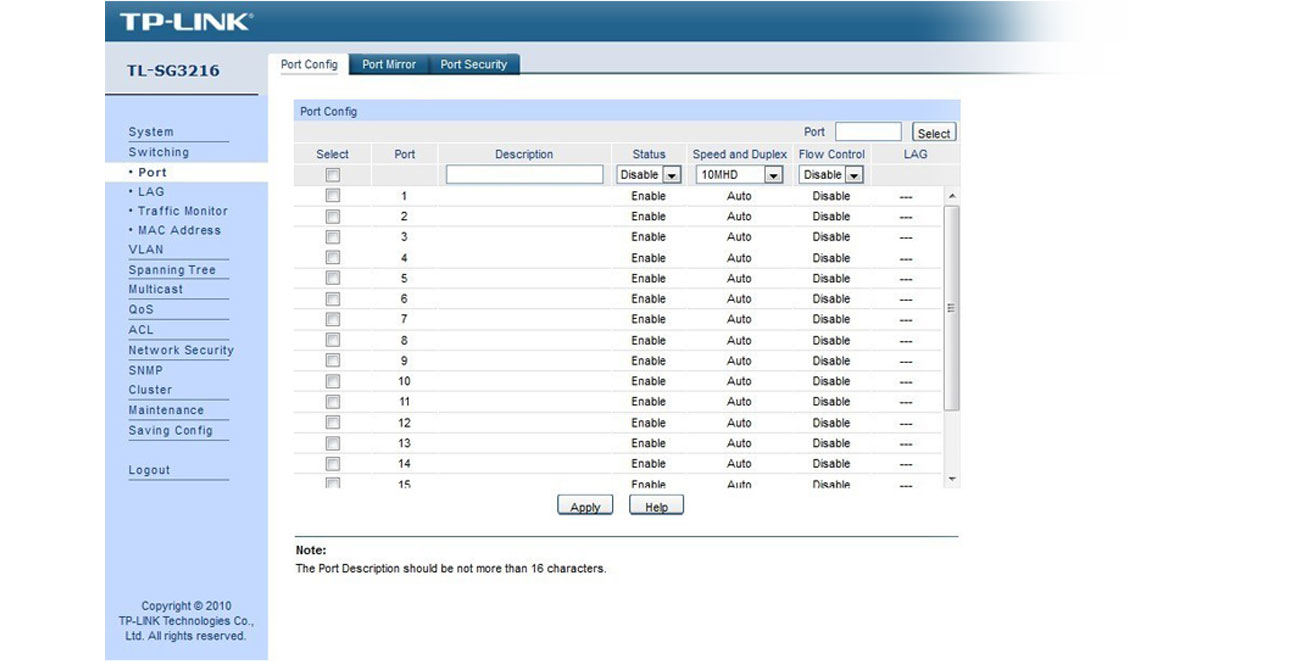The image size is (1300, 661).
Task: Open the Status dropdown
Action: point(649,175)
